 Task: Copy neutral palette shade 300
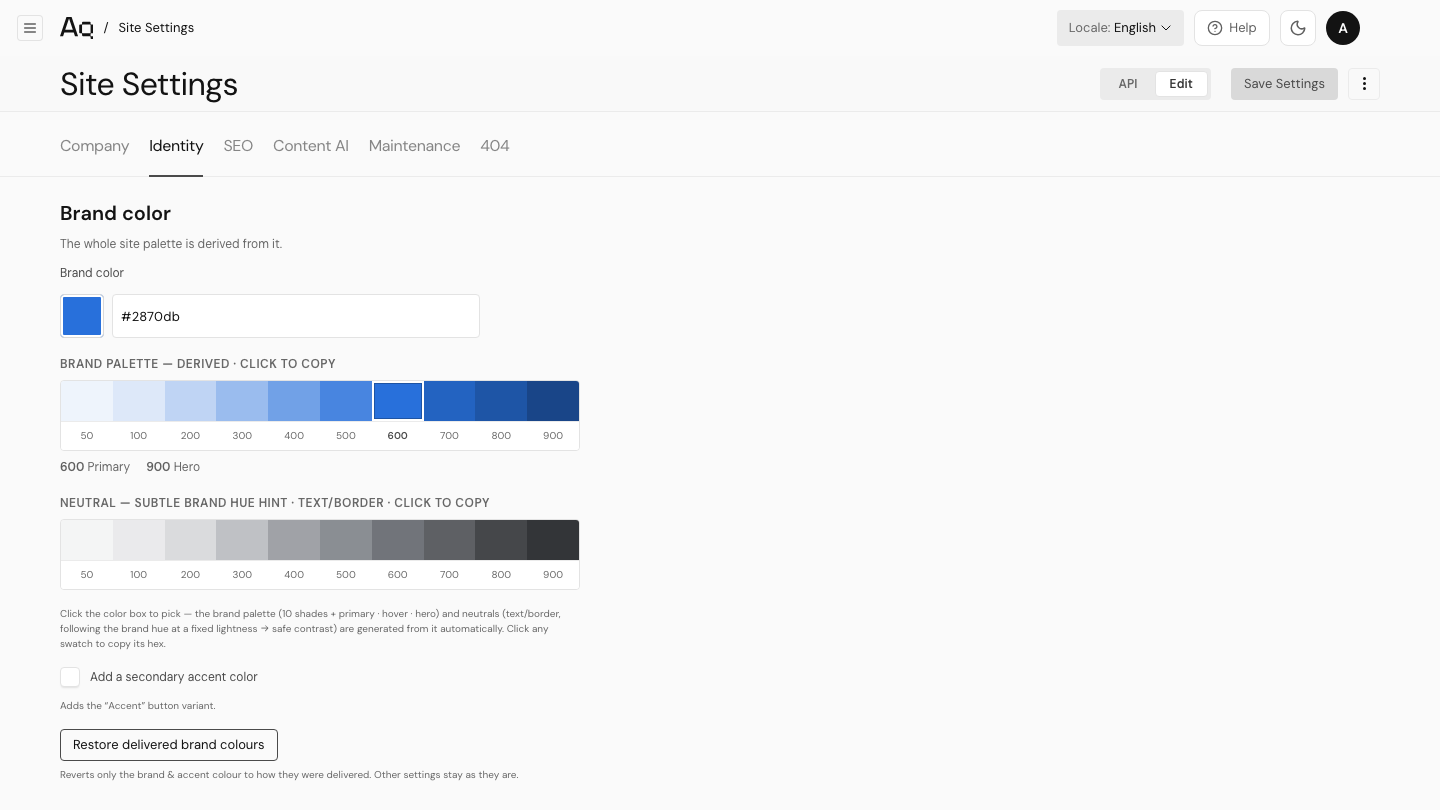click(x=242, y=540)
